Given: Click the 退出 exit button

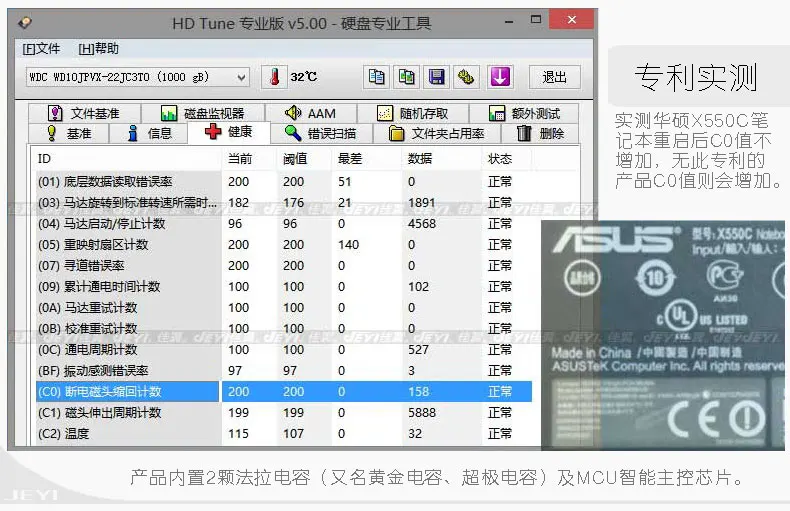Looking at the screenshot, I should coord(554,77).
